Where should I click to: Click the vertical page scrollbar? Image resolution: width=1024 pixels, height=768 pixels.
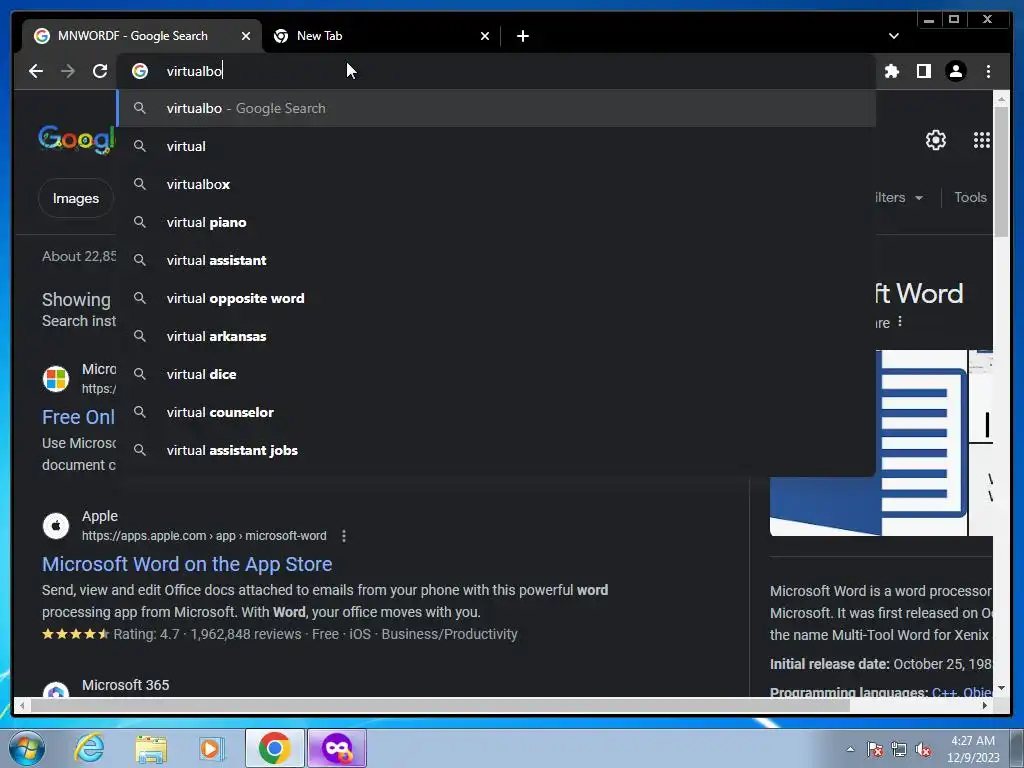point(1001,172)
